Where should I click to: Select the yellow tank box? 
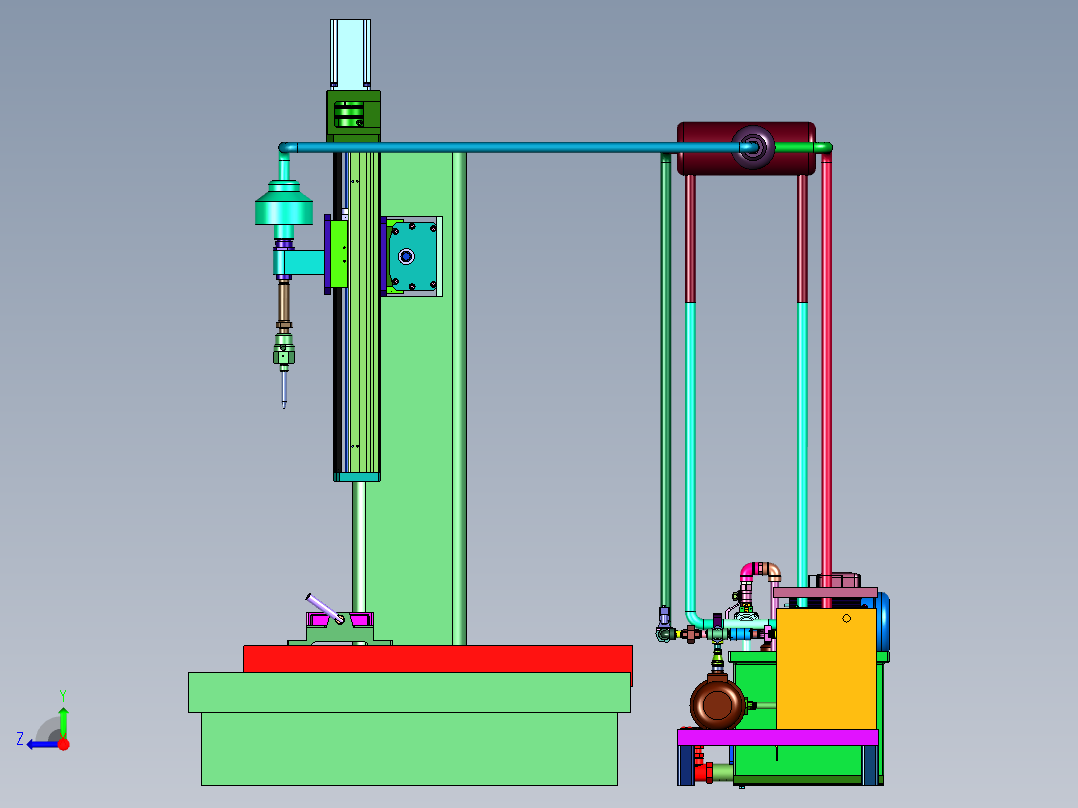pos(826,668)
